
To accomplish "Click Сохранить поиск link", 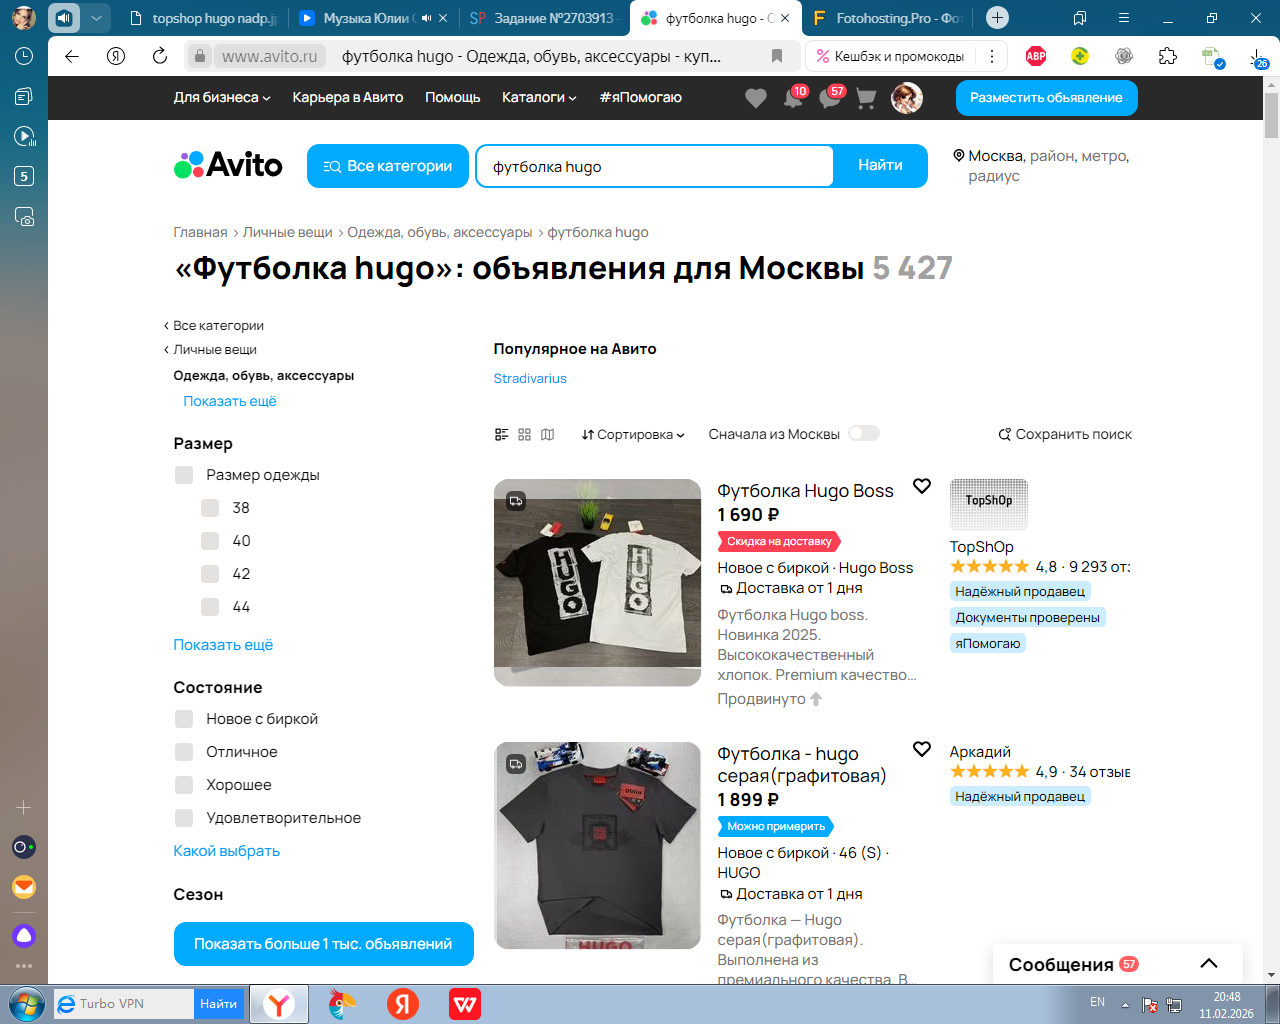I will (x=1065, y=435).
